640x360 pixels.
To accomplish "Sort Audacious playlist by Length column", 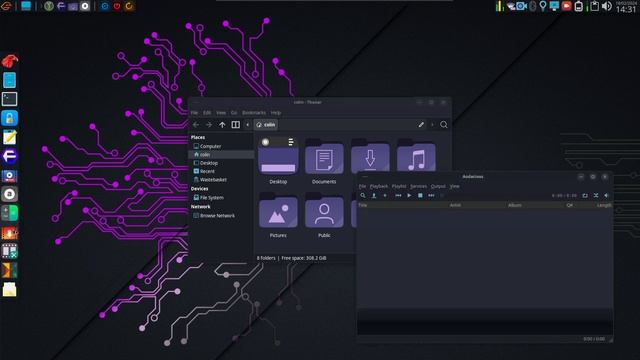I will point(604,205).
